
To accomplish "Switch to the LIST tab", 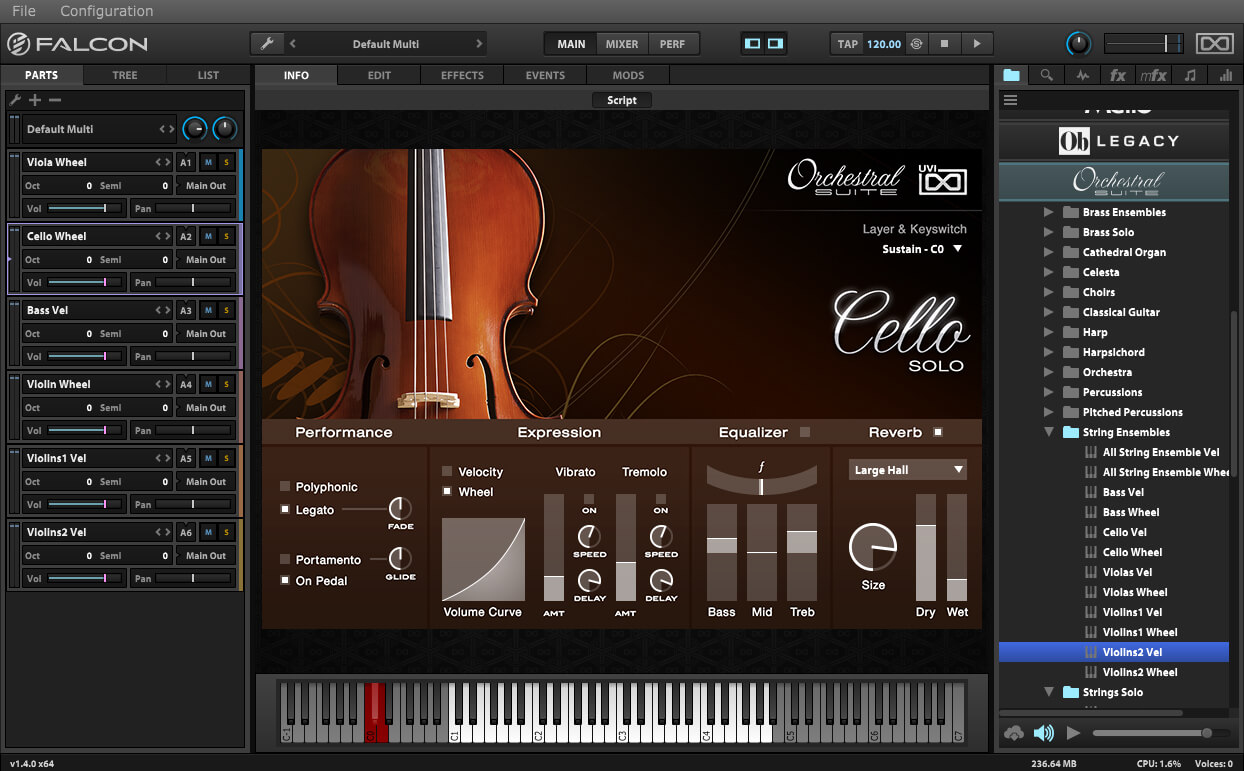I will coord(208,75).
